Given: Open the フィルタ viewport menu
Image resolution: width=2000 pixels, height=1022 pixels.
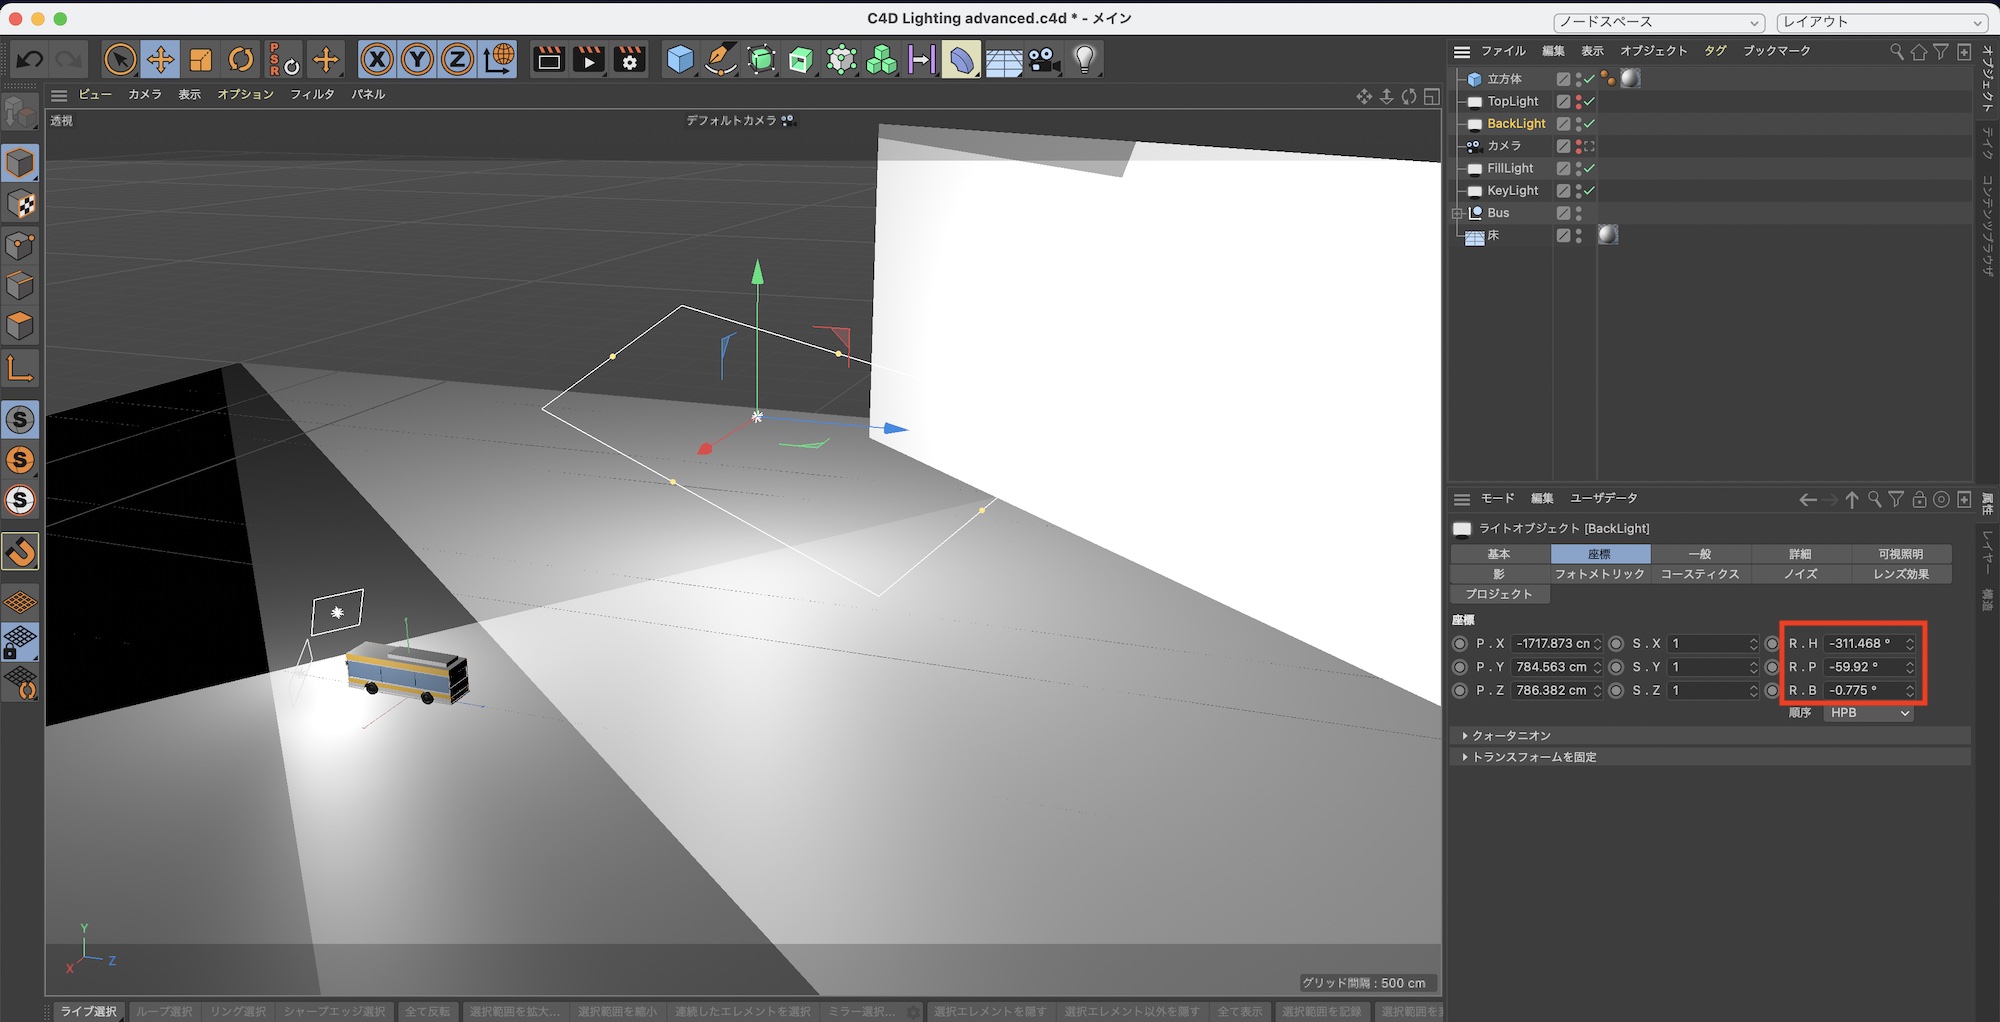Looking at the screenshot, I should (312, 94).
